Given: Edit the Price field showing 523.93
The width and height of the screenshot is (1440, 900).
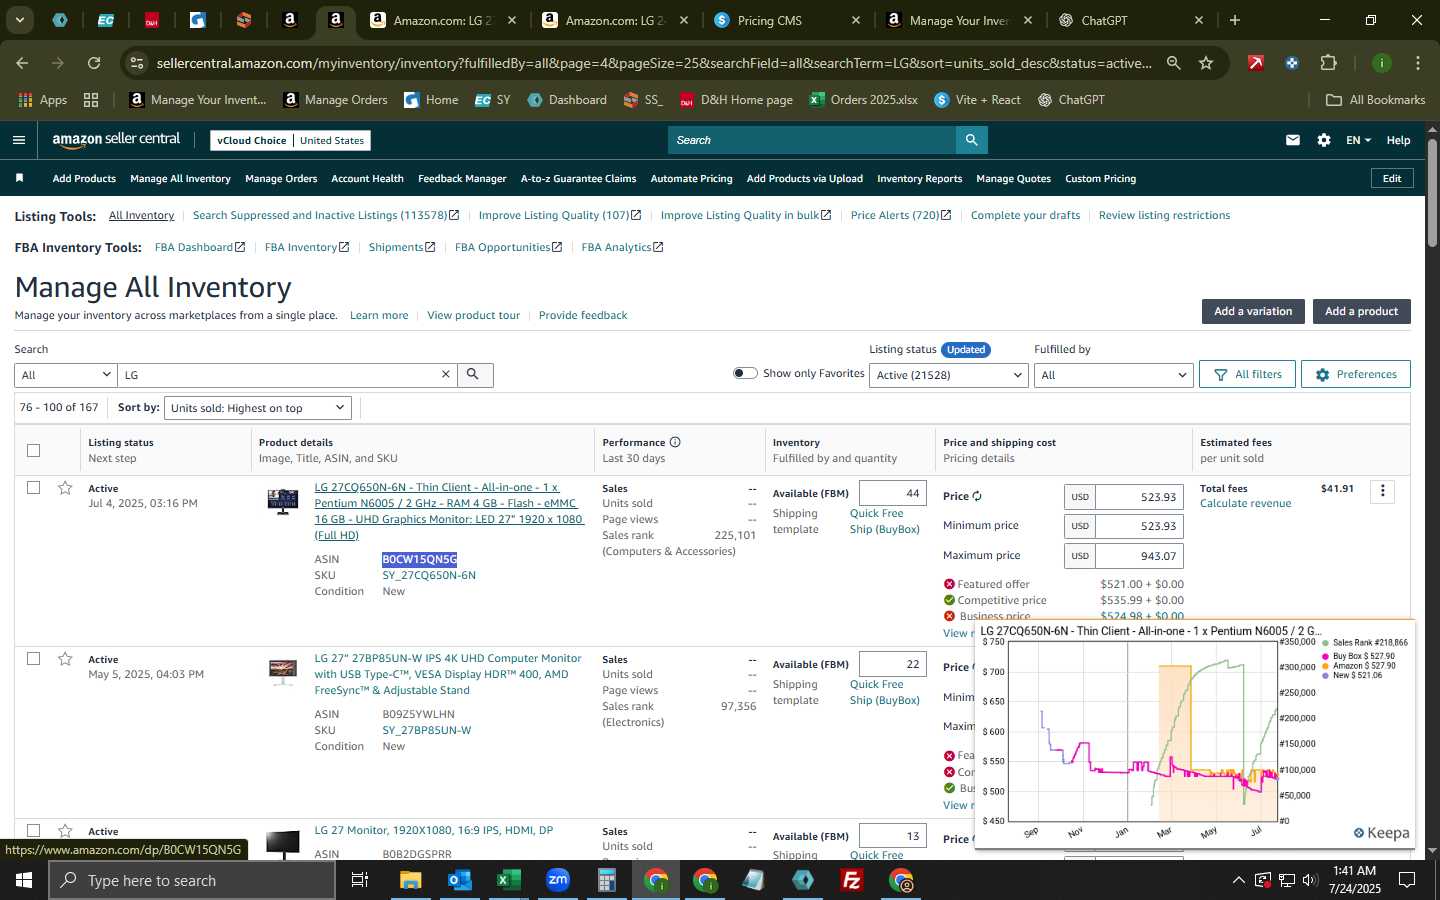Looking at the screenshot, I should pos(1139,497).
